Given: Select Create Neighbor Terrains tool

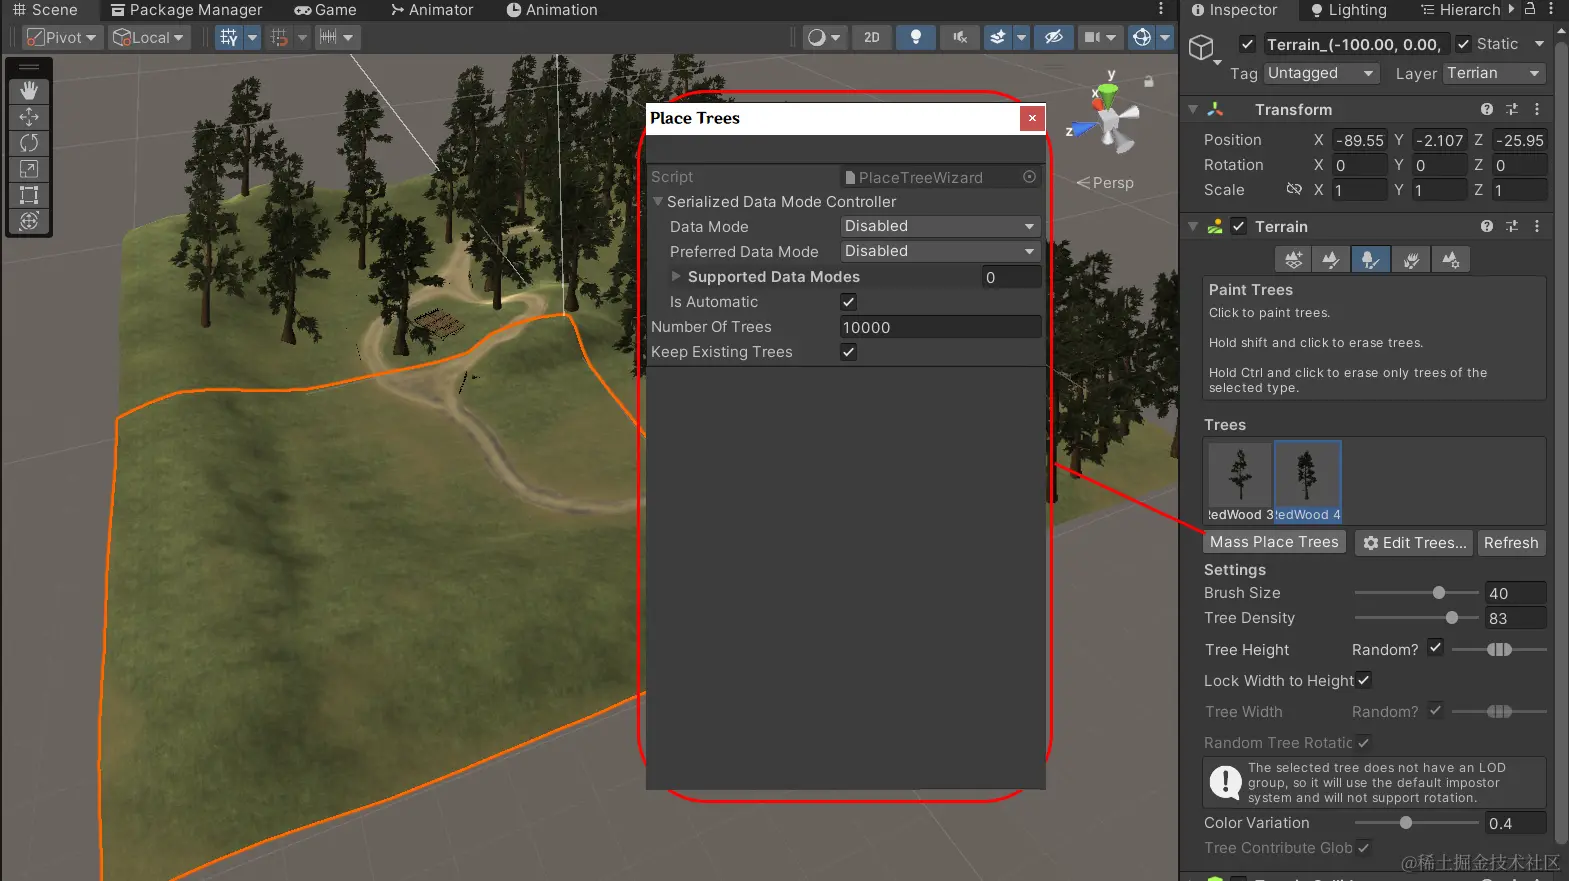Looking at the screenshot, I should coord(1294,260).
